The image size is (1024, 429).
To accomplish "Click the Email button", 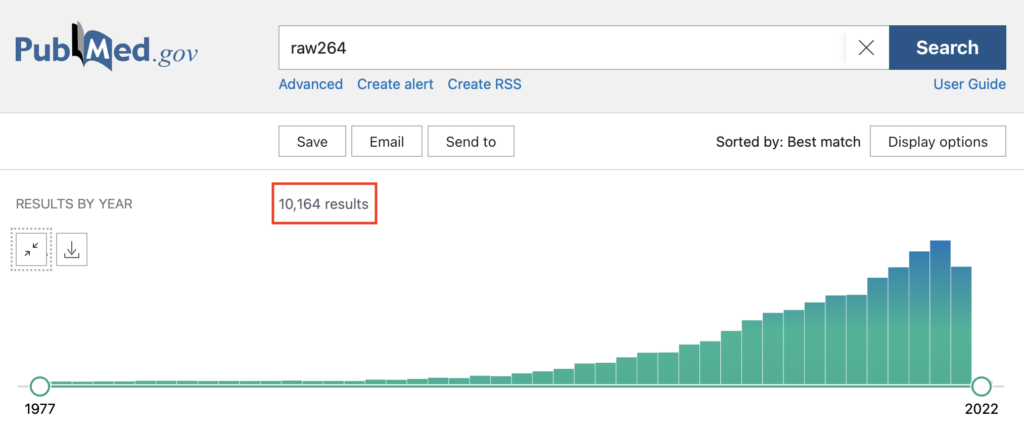I will (387, 142).
